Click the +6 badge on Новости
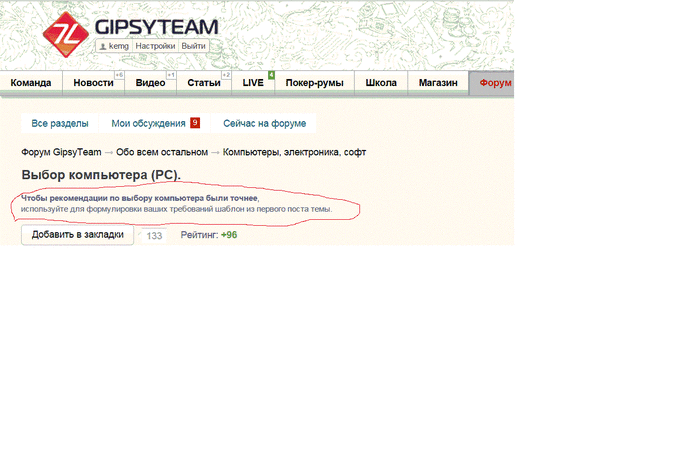This screenshot has height=451, width=700. click(x=119, y=75)
